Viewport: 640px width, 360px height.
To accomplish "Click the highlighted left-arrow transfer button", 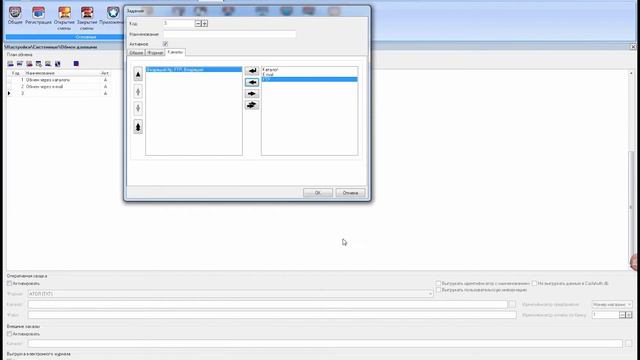I will pos(252,82).
